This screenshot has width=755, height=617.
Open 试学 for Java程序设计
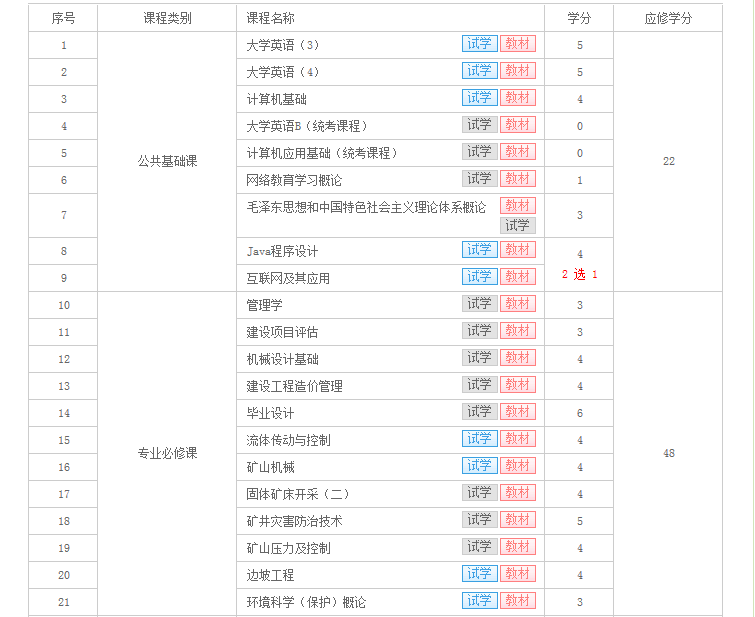coord(479,250)
